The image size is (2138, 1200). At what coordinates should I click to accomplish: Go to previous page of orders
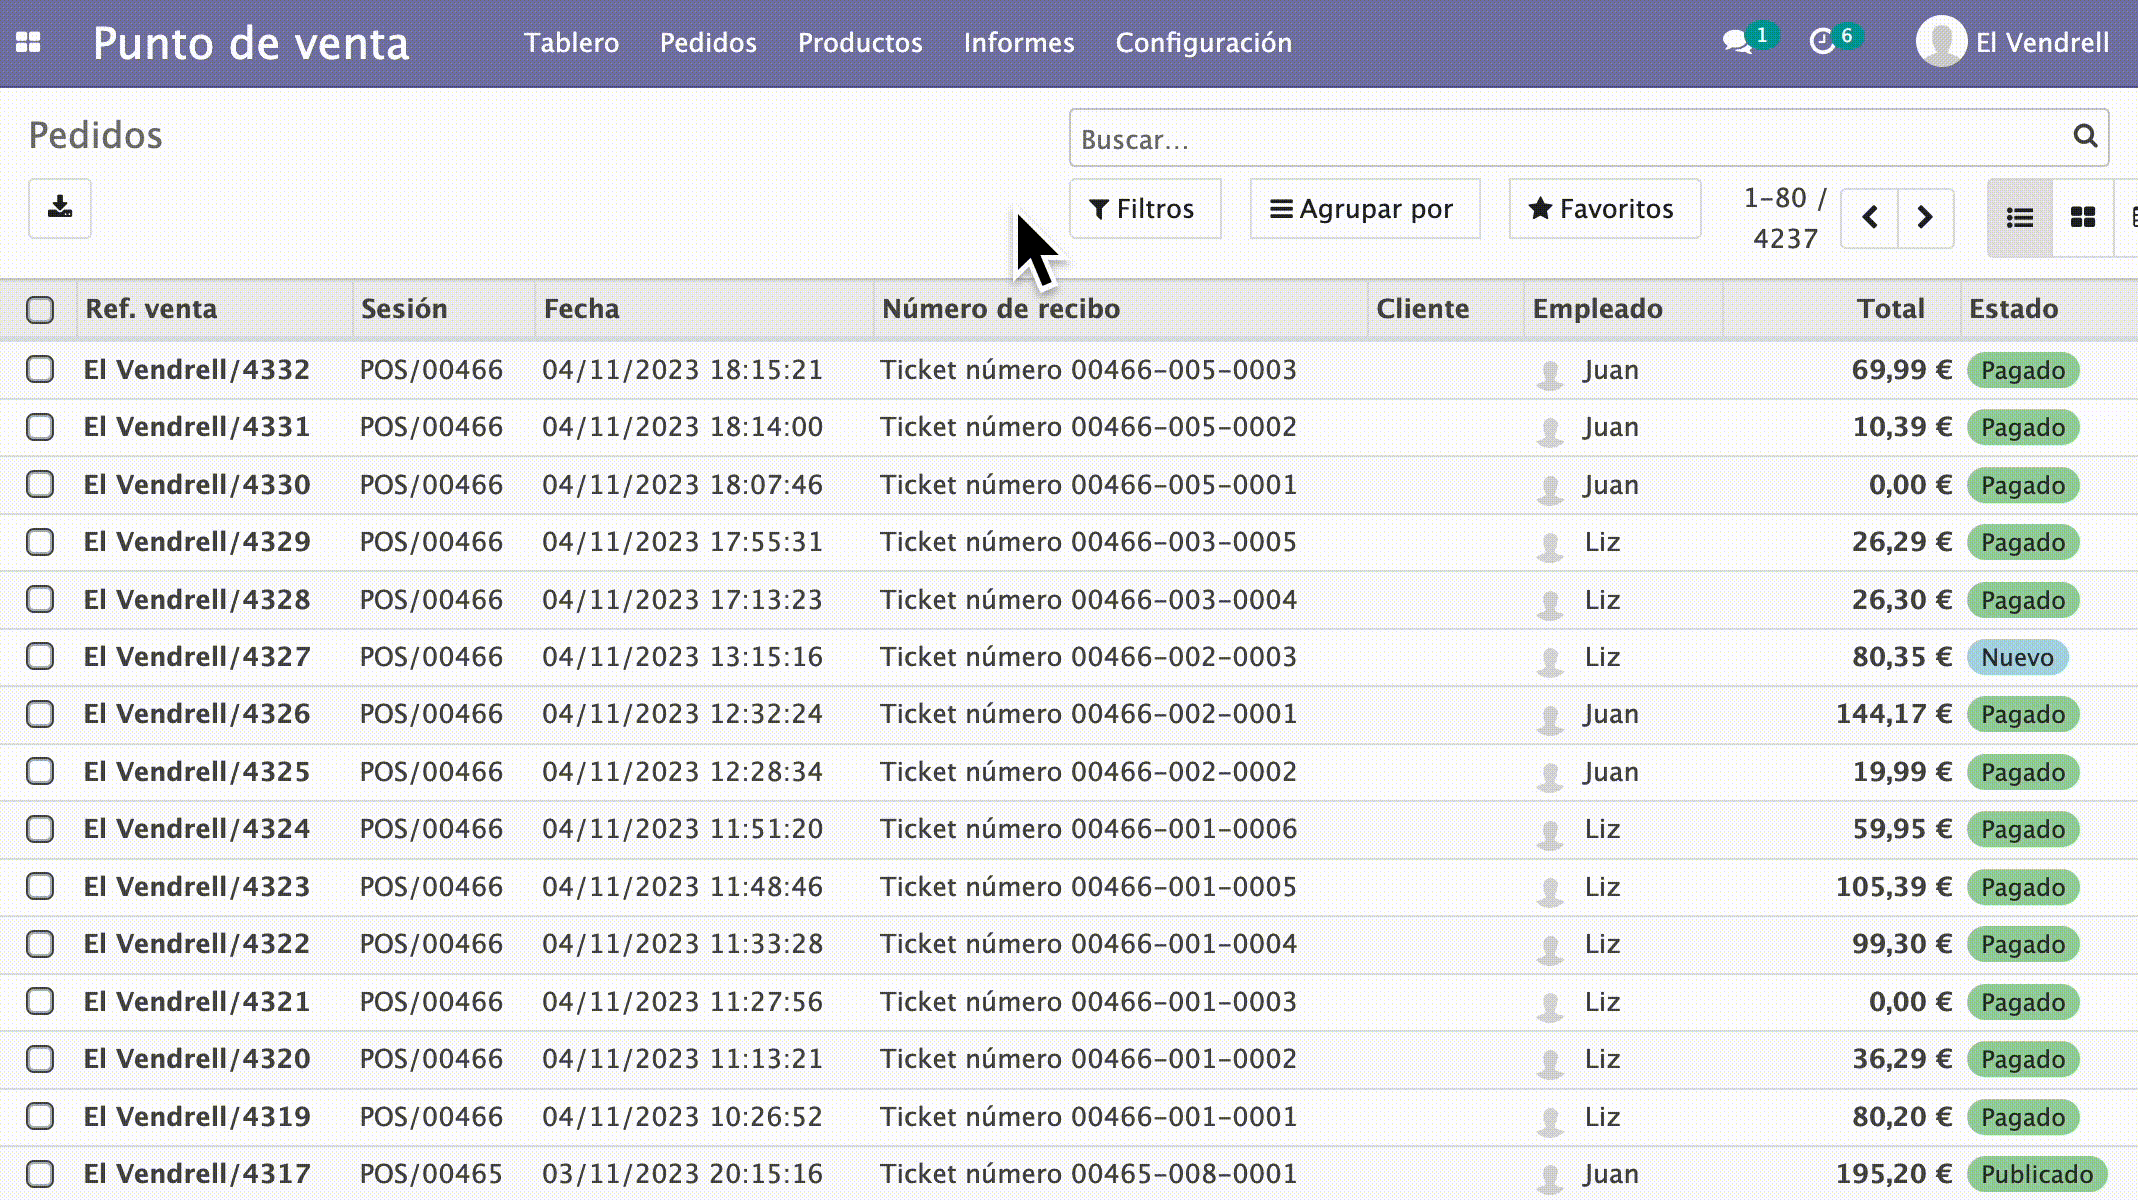pos(1870,217)
